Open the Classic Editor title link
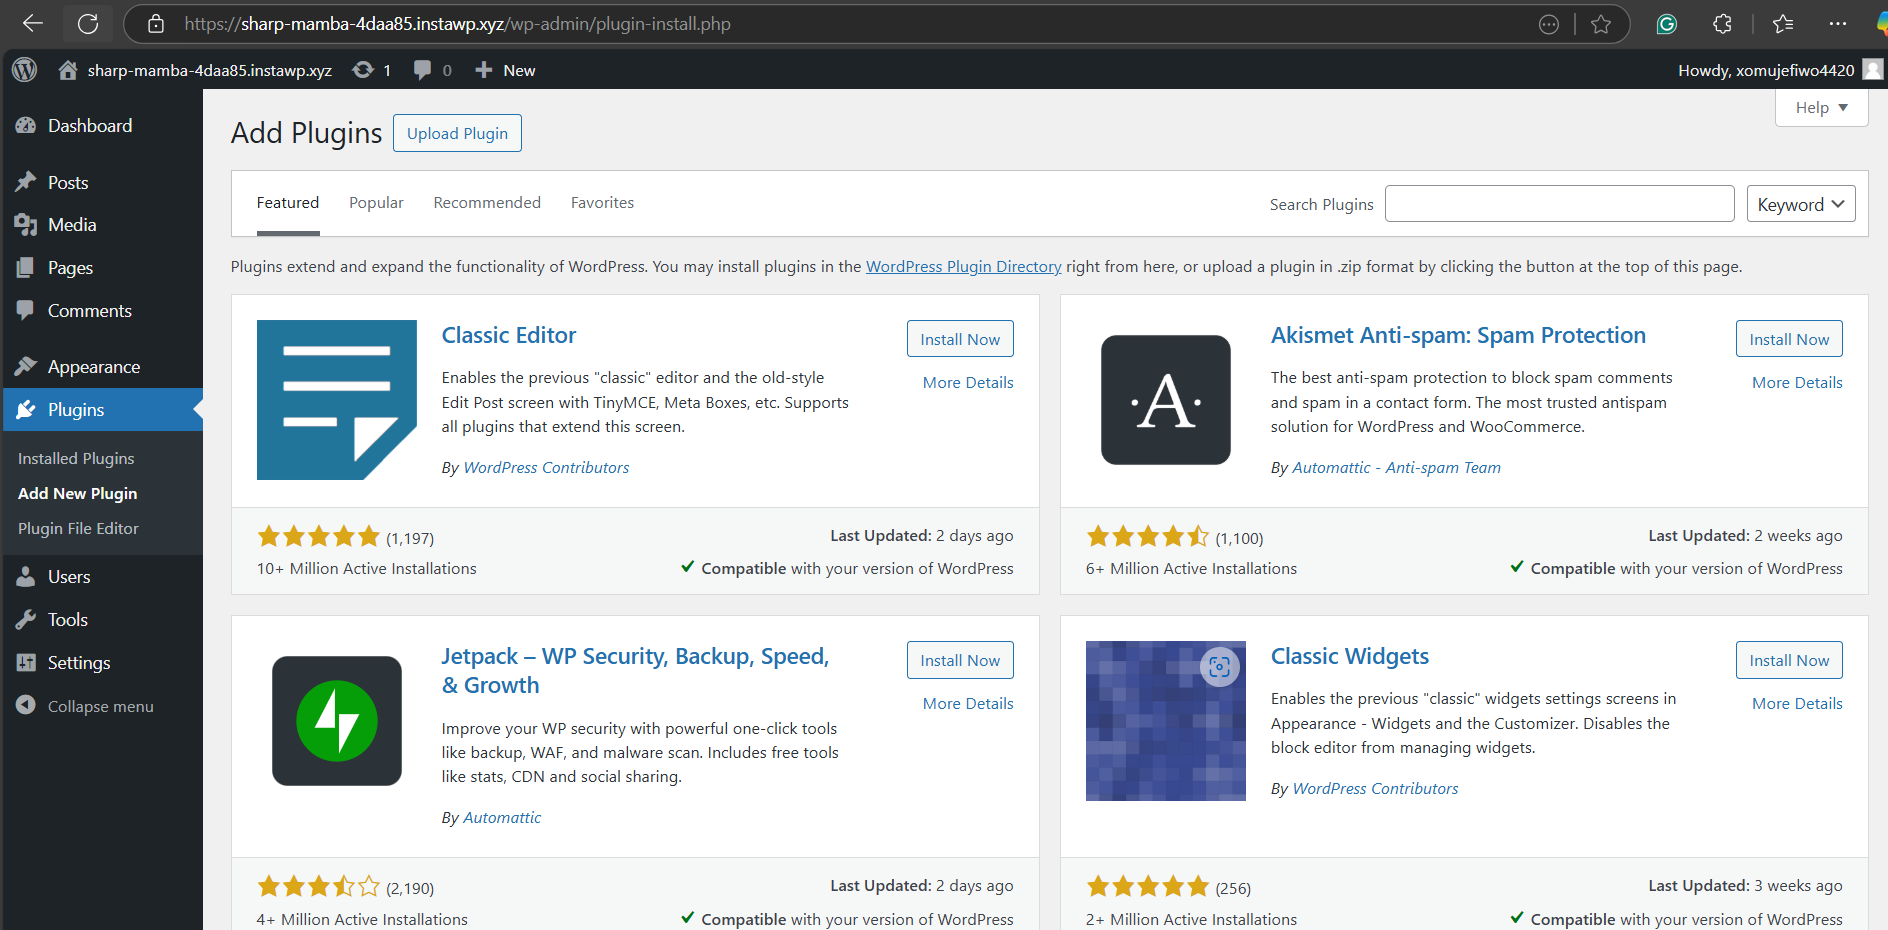This screenshot has height=930, width=1888. point(509,336)
